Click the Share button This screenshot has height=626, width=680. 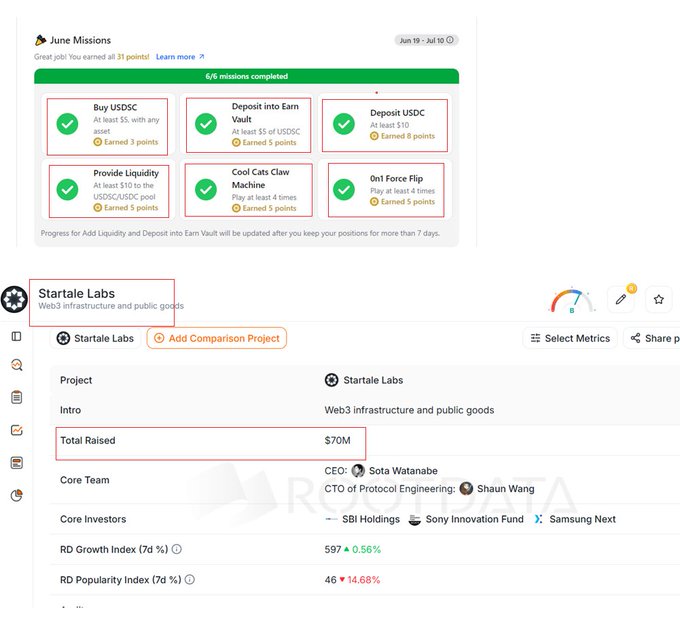click(x=653, y=338)
